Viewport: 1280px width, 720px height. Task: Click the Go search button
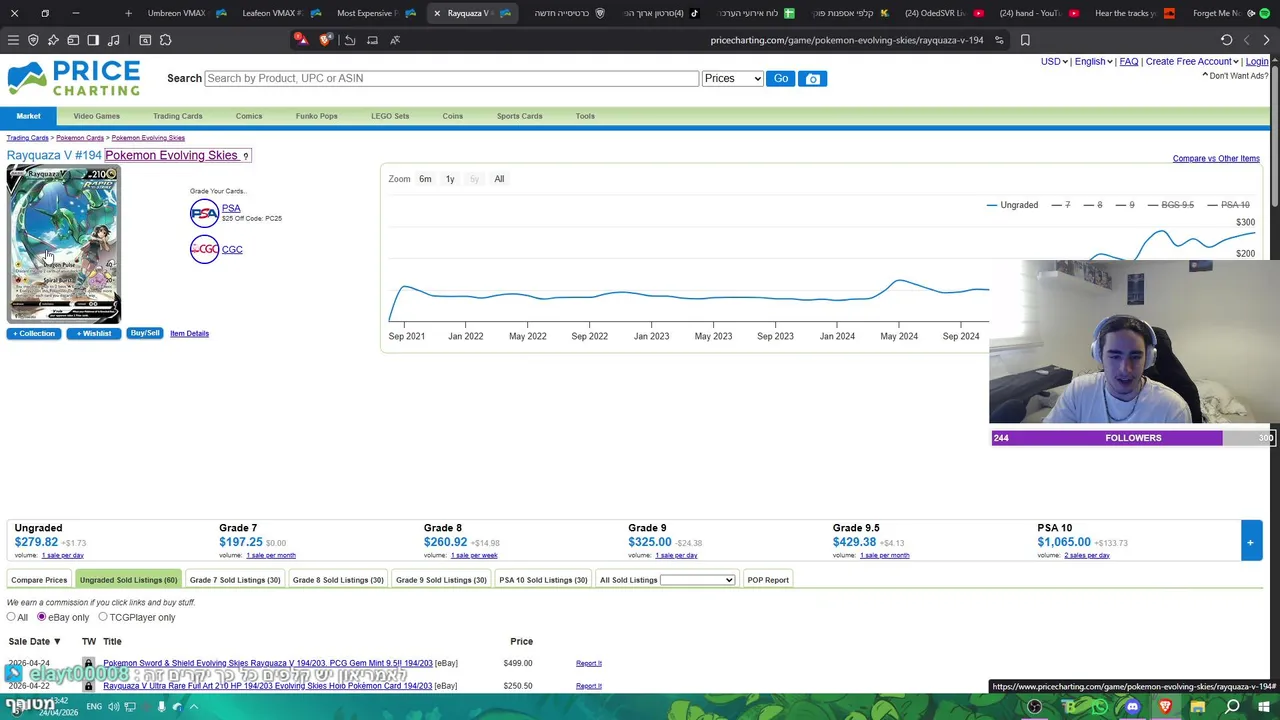(x=780, y=78)
